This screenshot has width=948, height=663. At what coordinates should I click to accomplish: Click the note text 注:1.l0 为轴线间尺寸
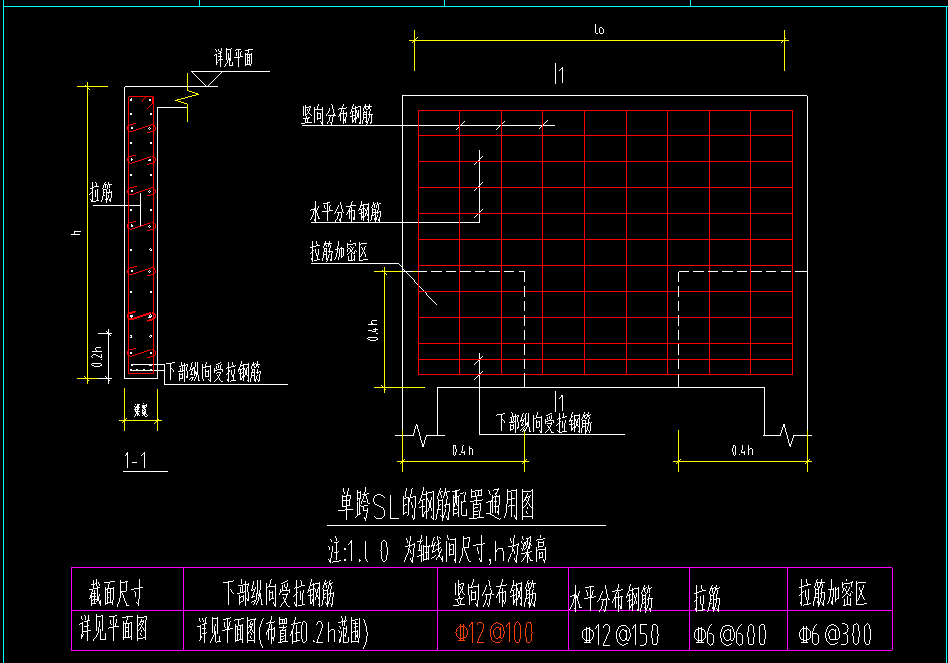(x=437, y=551)
